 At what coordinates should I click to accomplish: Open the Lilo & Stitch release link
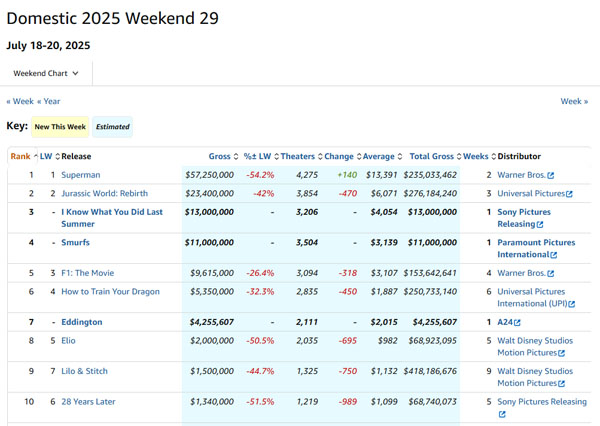[x=84, y=371]
